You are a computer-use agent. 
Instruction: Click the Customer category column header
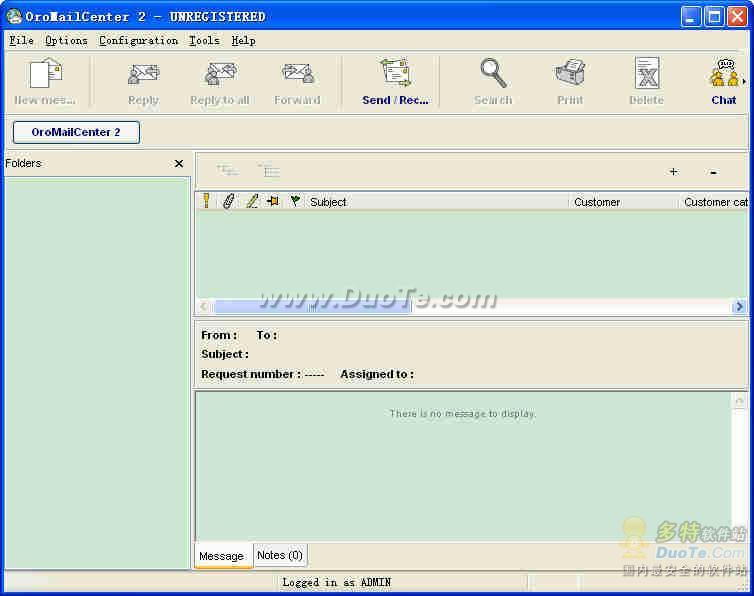[x=716, y=202]
